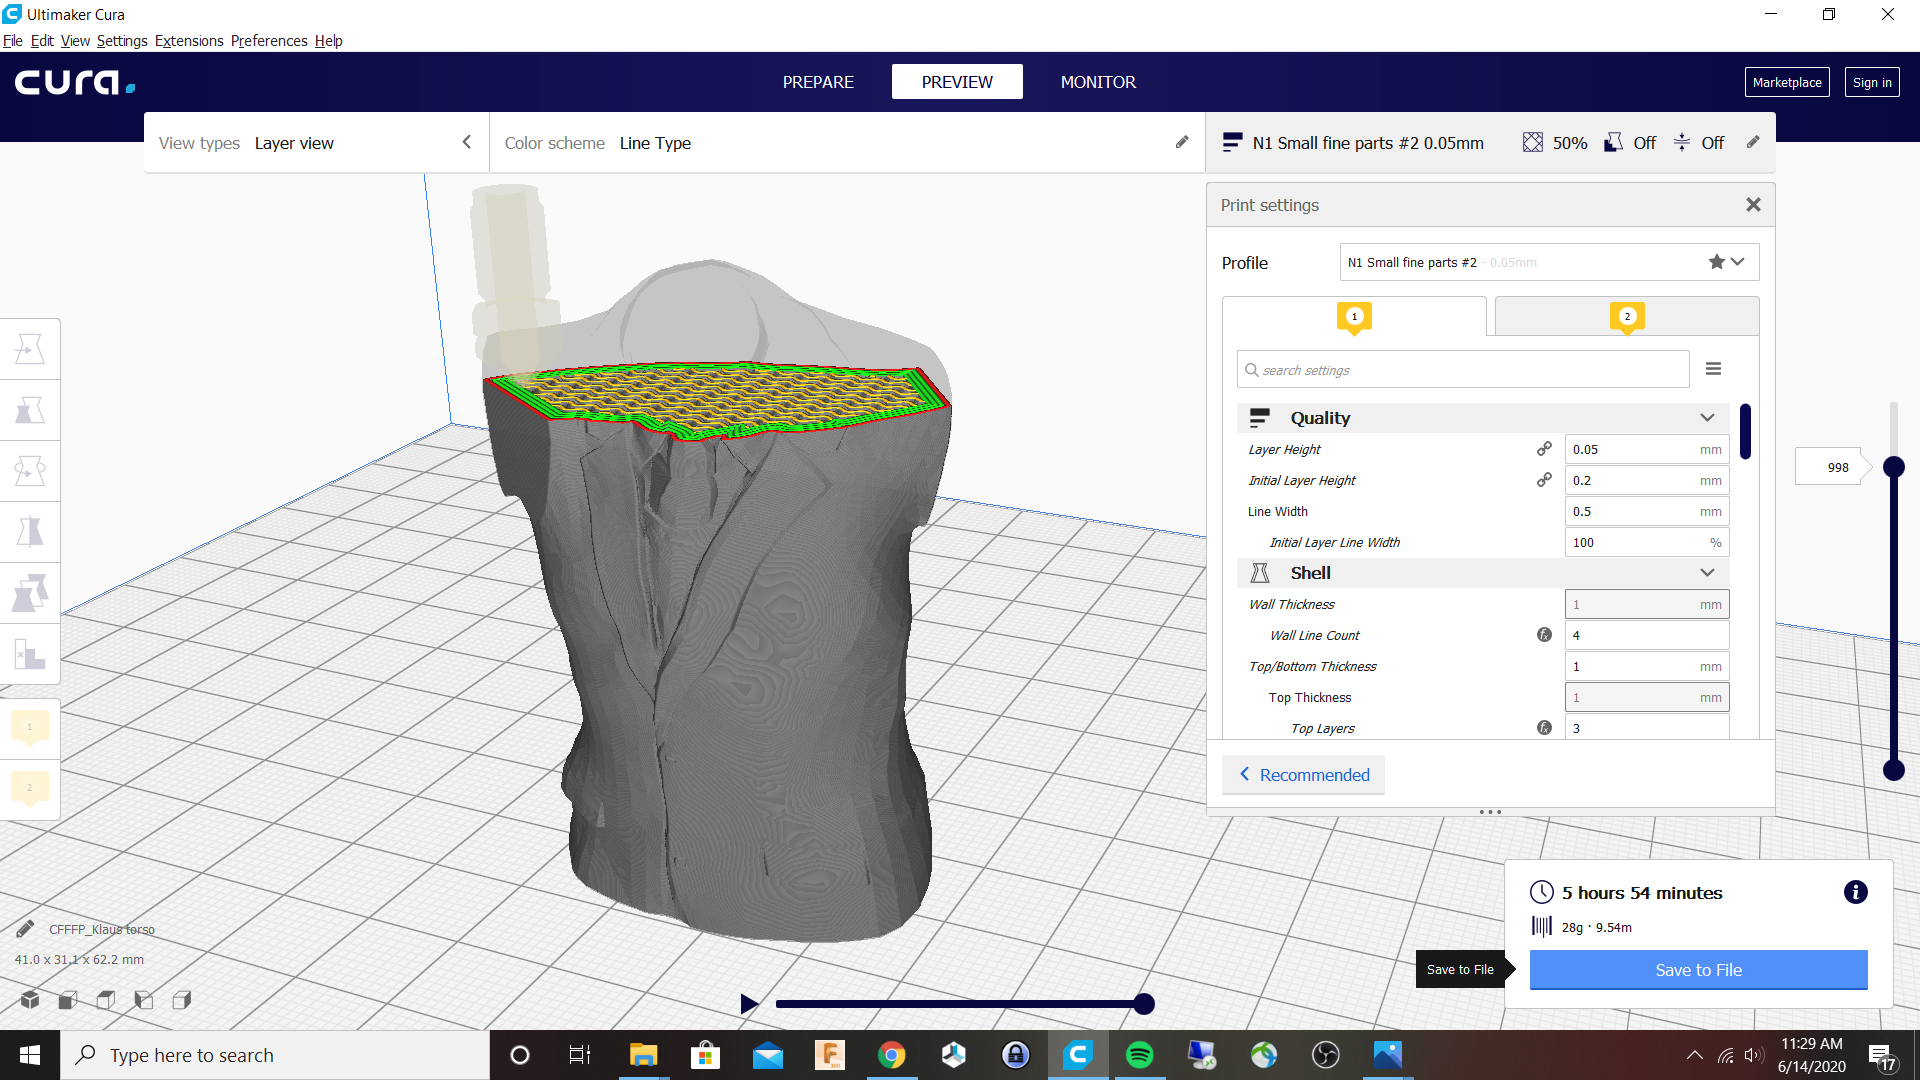The height and width of the screenshot is (1080, 1920).
Task: Click the top handle of the layer slider
Action: click(x=1893, y=467)
